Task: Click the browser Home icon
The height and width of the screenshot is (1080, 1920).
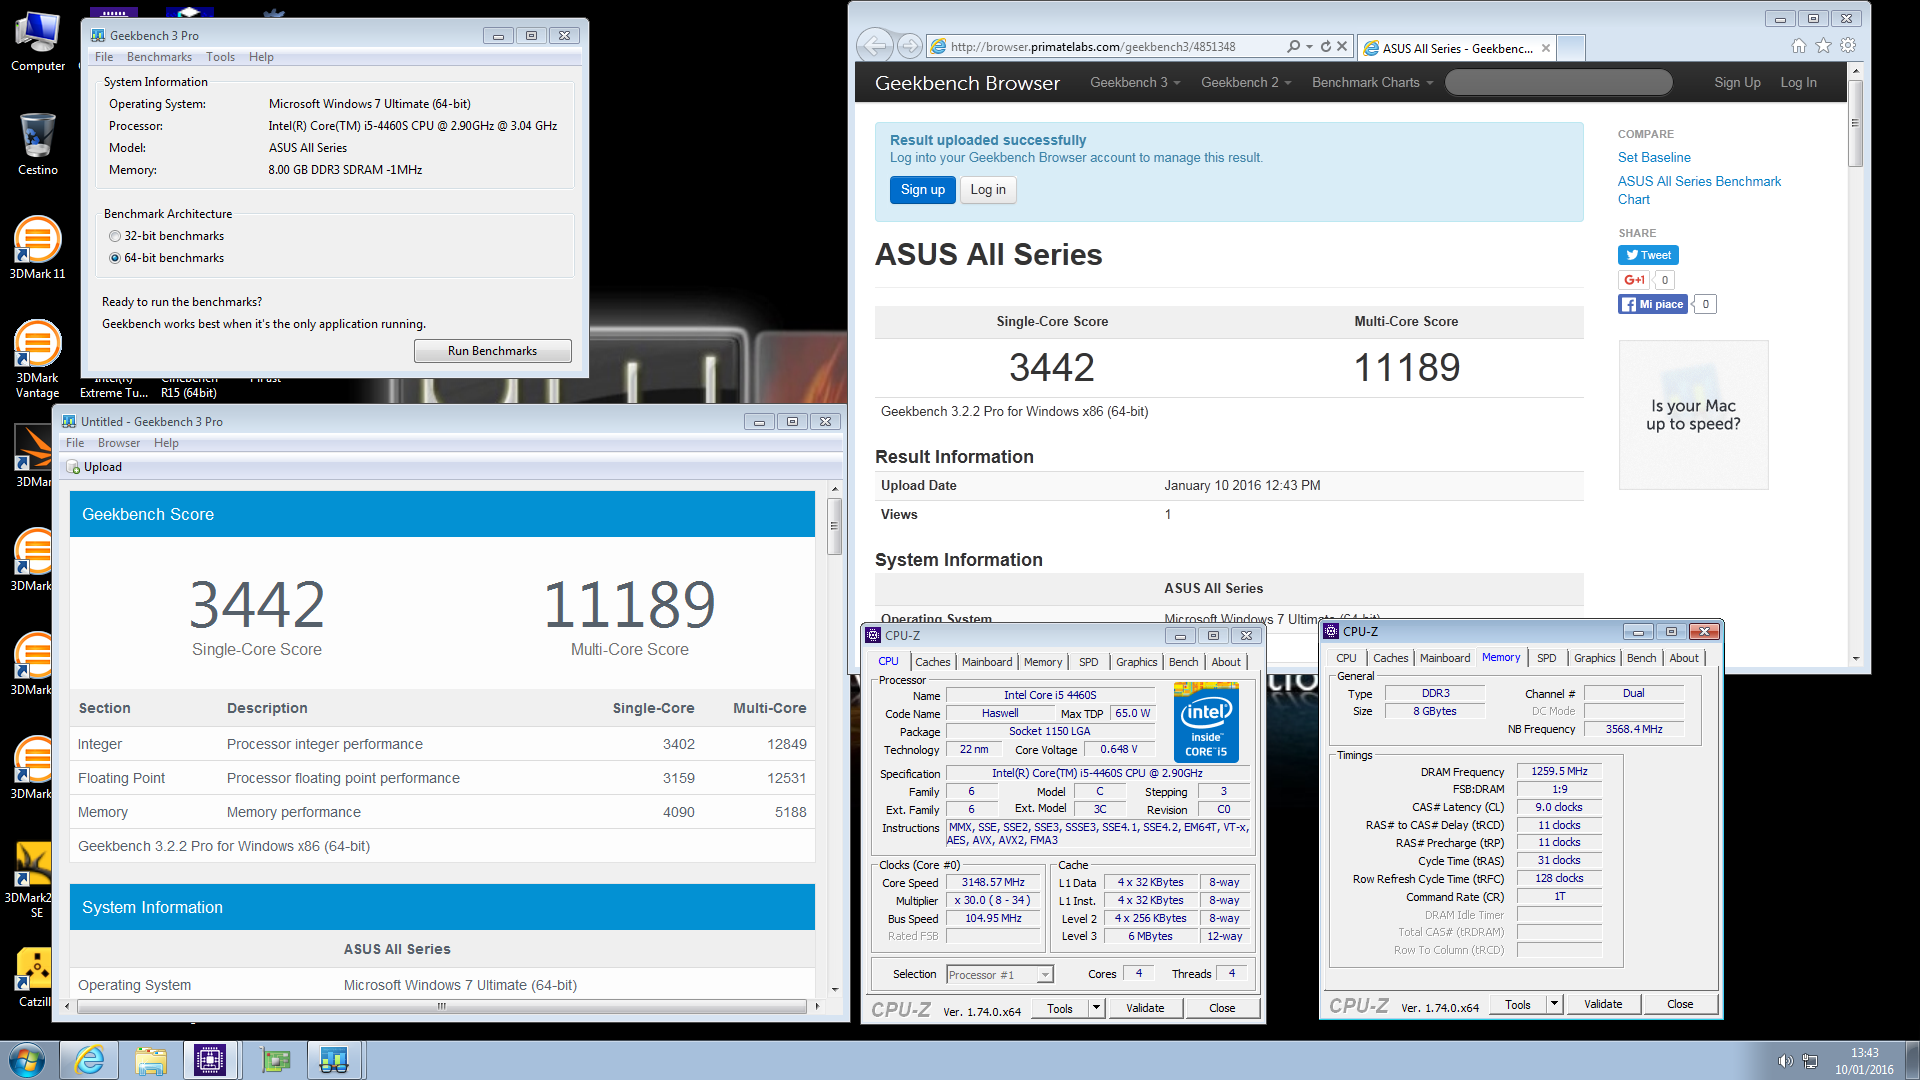Action: (1799, 46)
